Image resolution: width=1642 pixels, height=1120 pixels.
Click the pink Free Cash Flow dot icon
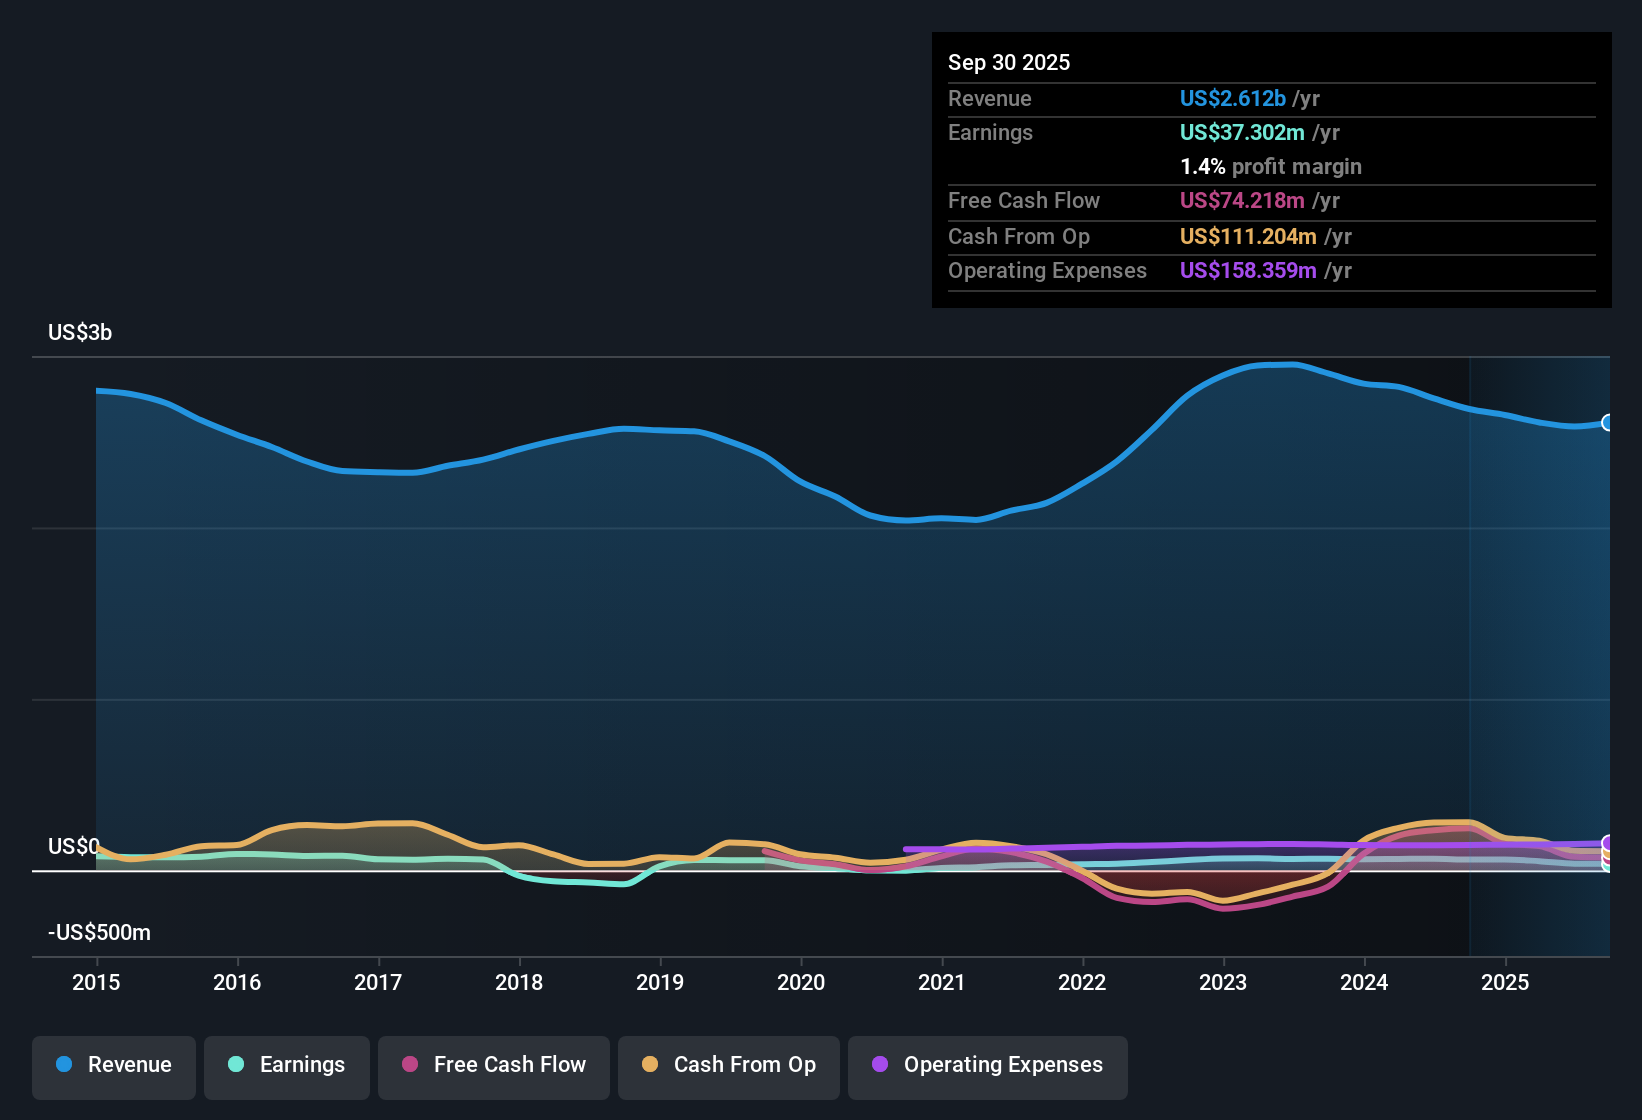tap(408, 1065)
